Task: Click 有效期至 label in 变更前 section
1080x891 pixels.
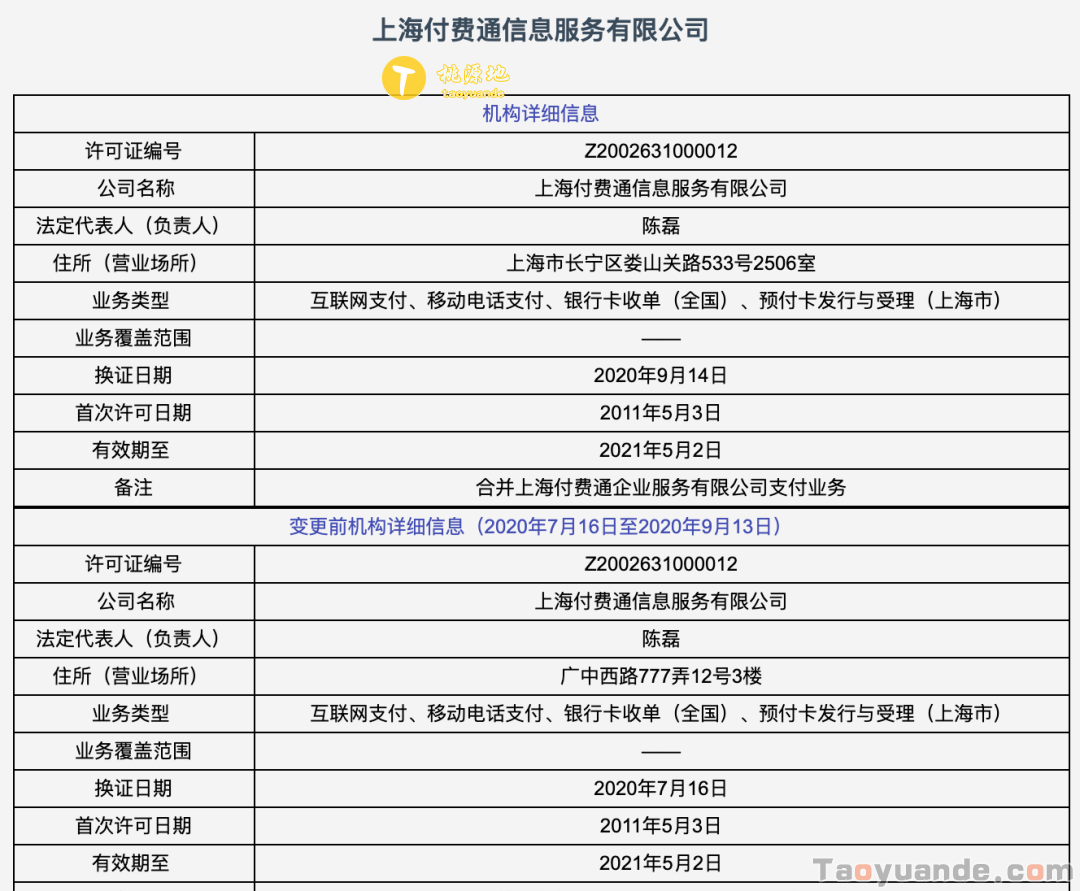Action: point(131,863)
